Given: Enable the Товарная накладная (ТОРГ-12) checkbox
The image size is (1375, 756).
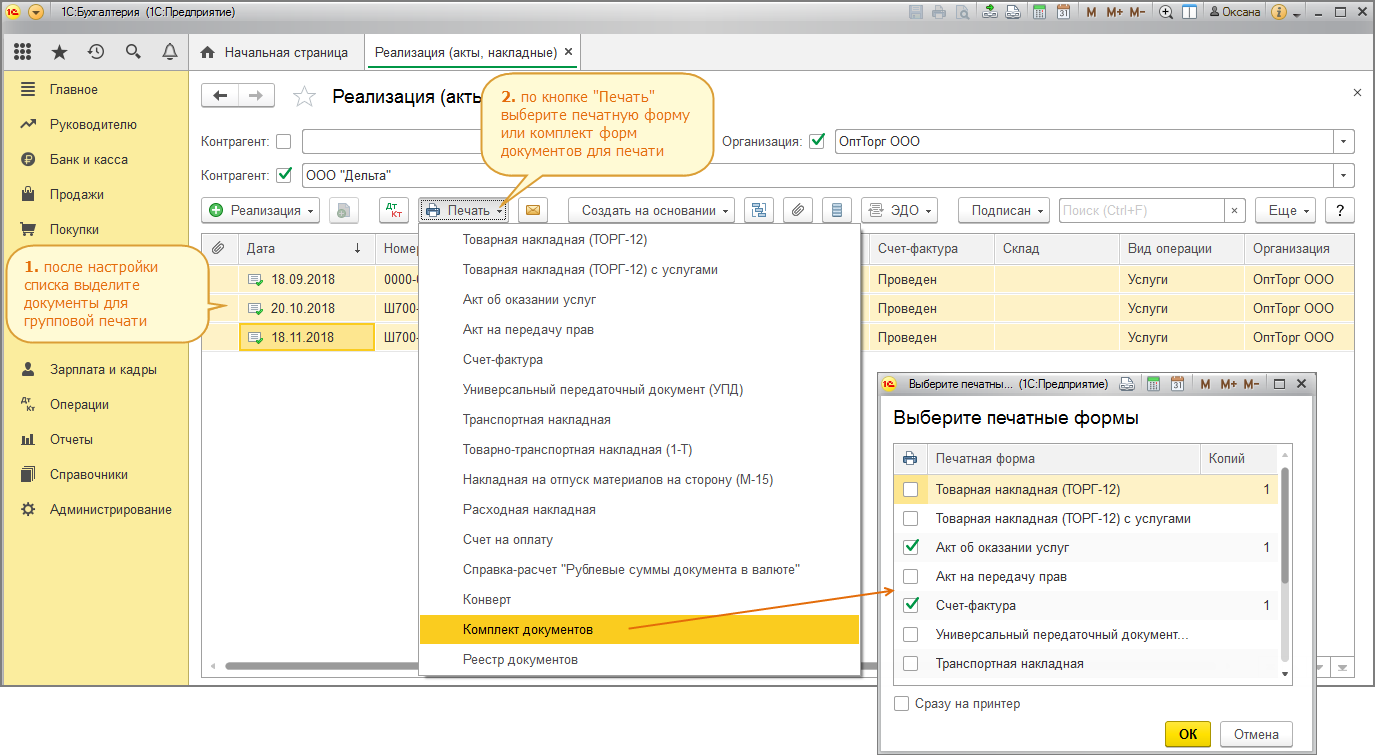Looking at the screenshot, I should (x=910, y=490).
